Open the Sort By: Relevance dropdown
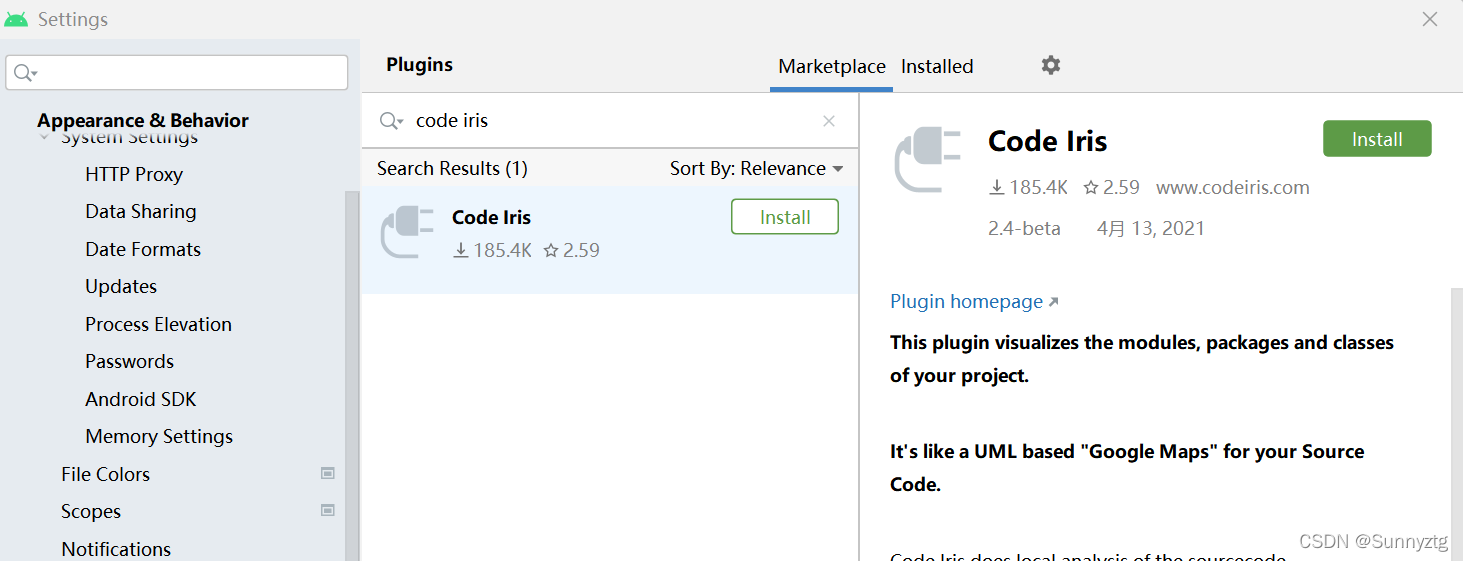The width and height of the screenshot is (1463, 561). click(757, 168)
